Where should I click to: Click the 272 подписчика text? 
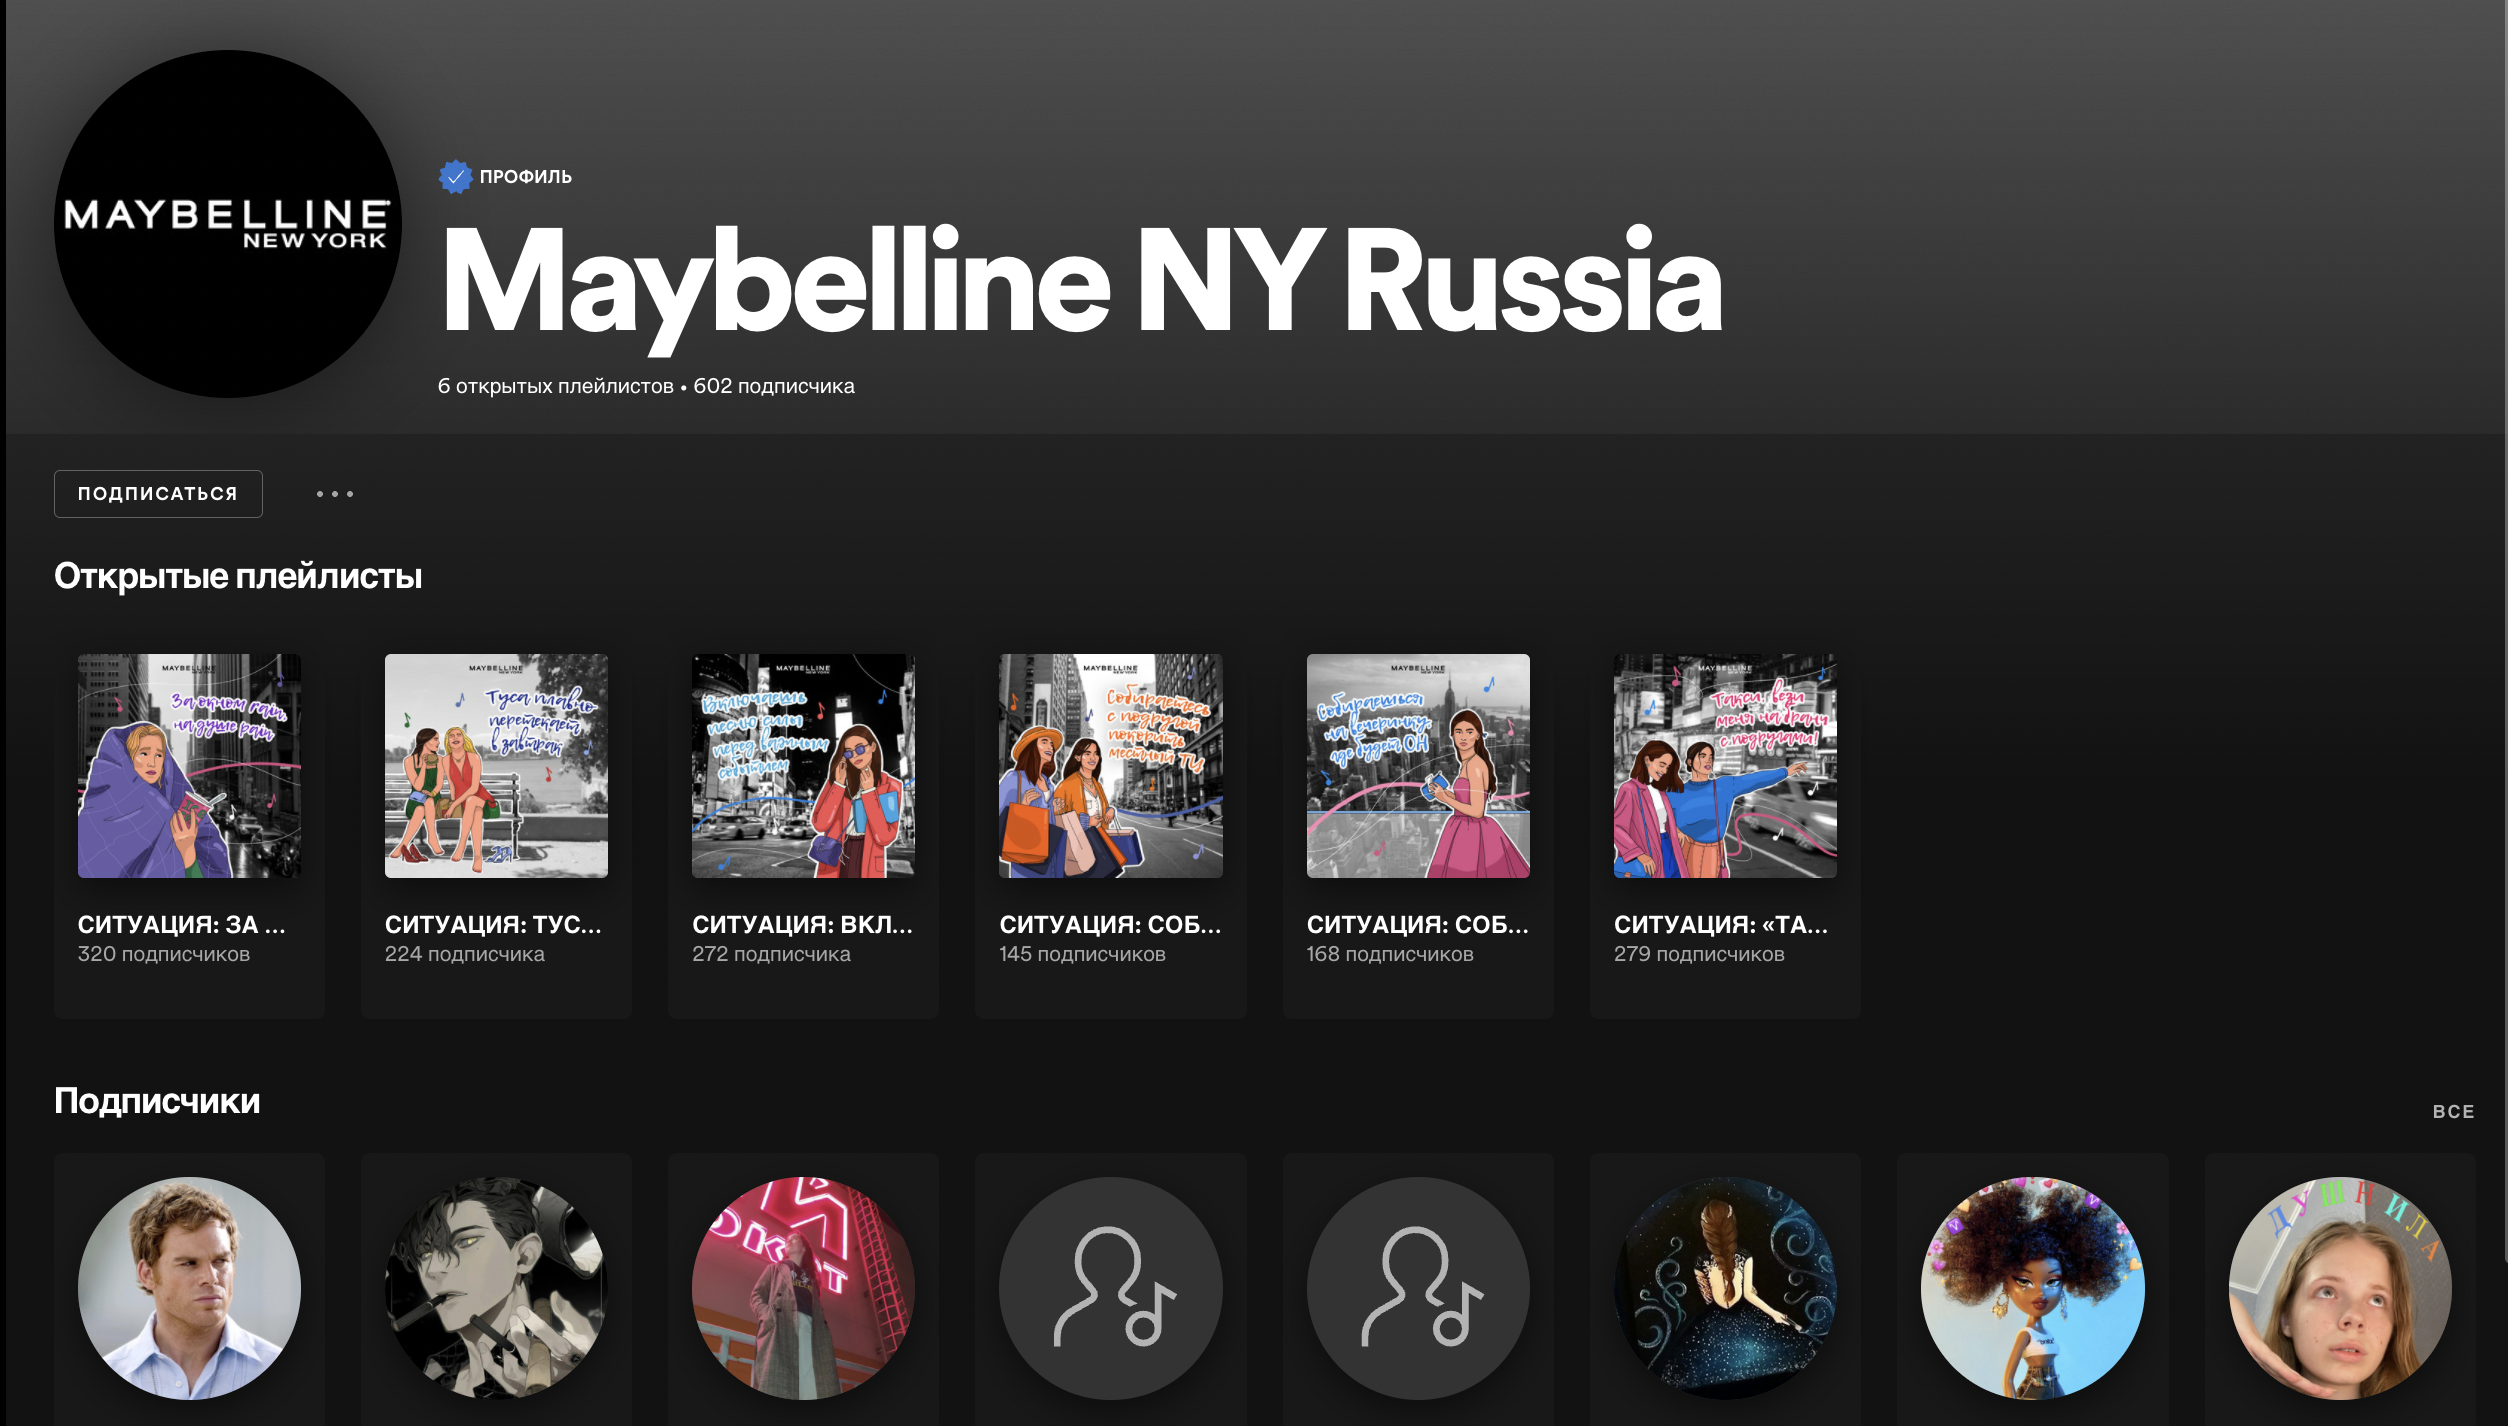click(771, 954)
